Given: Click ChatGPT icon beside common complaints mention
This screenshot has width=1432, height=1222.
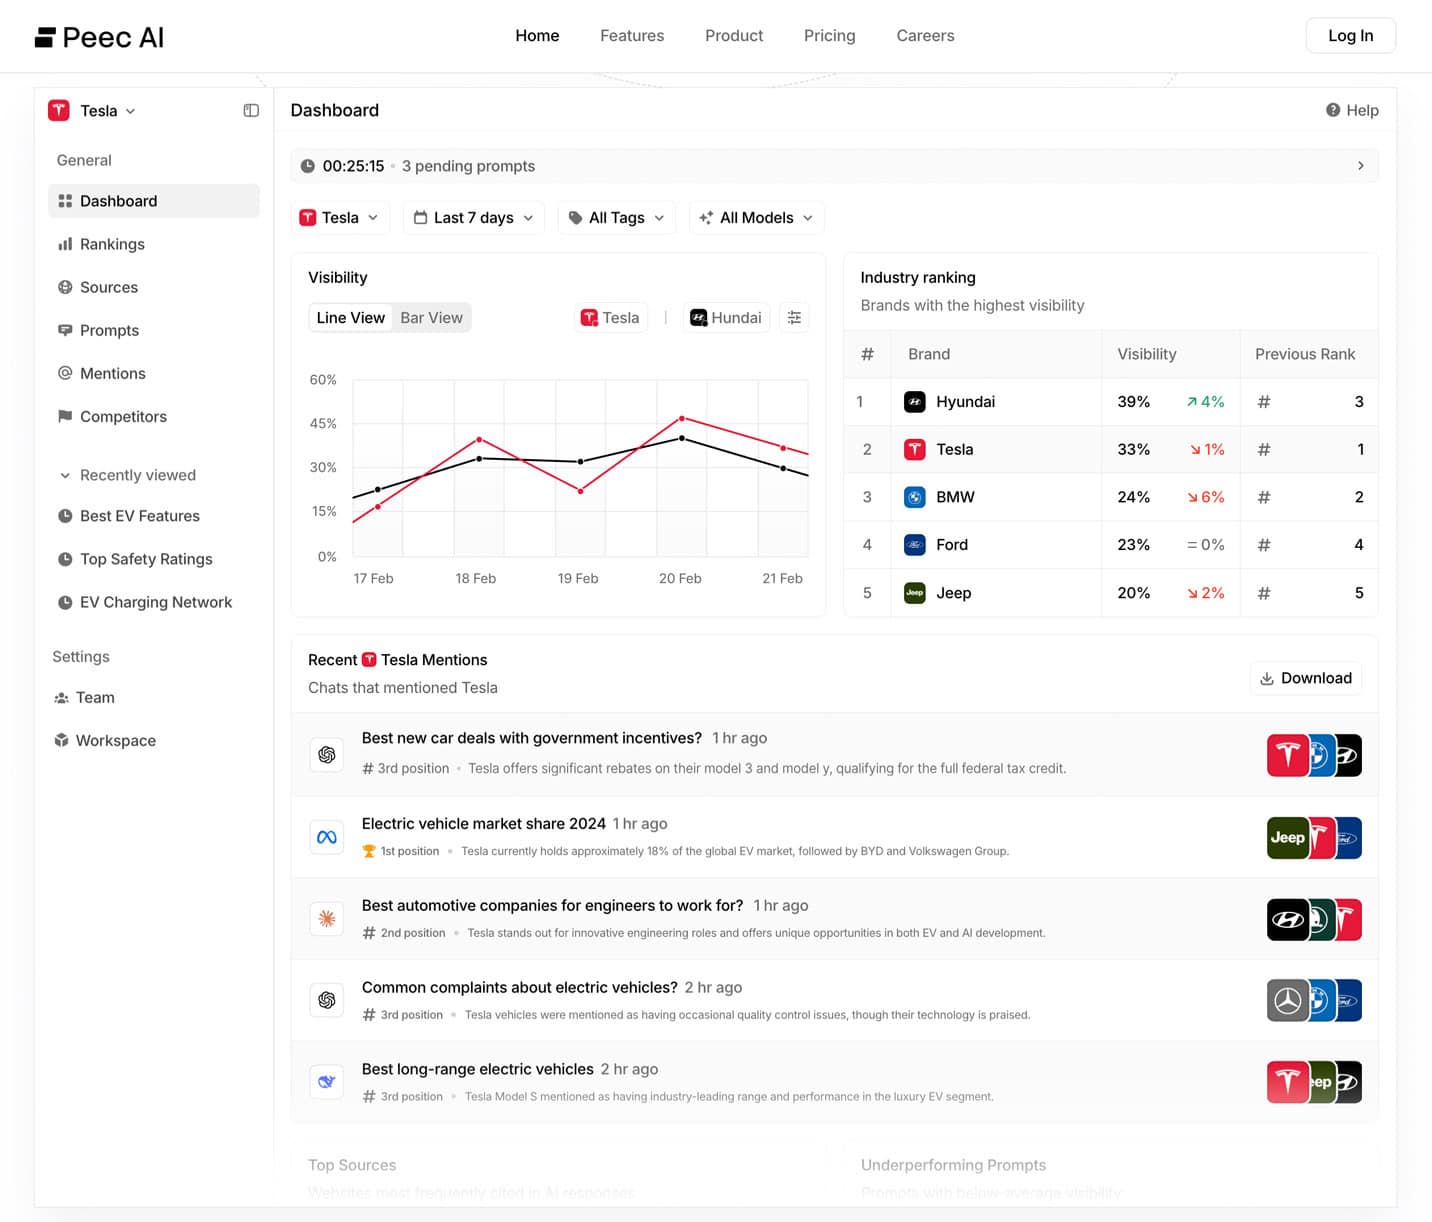Looking at the screenshot, I should tap(327, 1000).
